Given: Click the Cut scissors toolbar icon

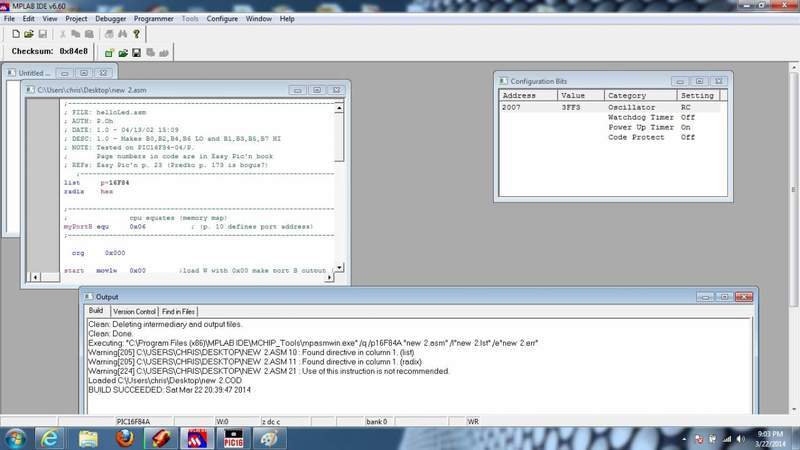Looking at the screenshot, I should point(62,34).
